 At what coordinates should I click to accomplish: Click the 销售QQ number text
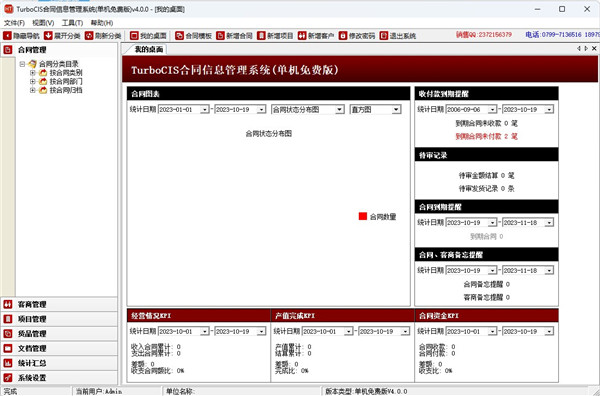[x=484, y=35]
